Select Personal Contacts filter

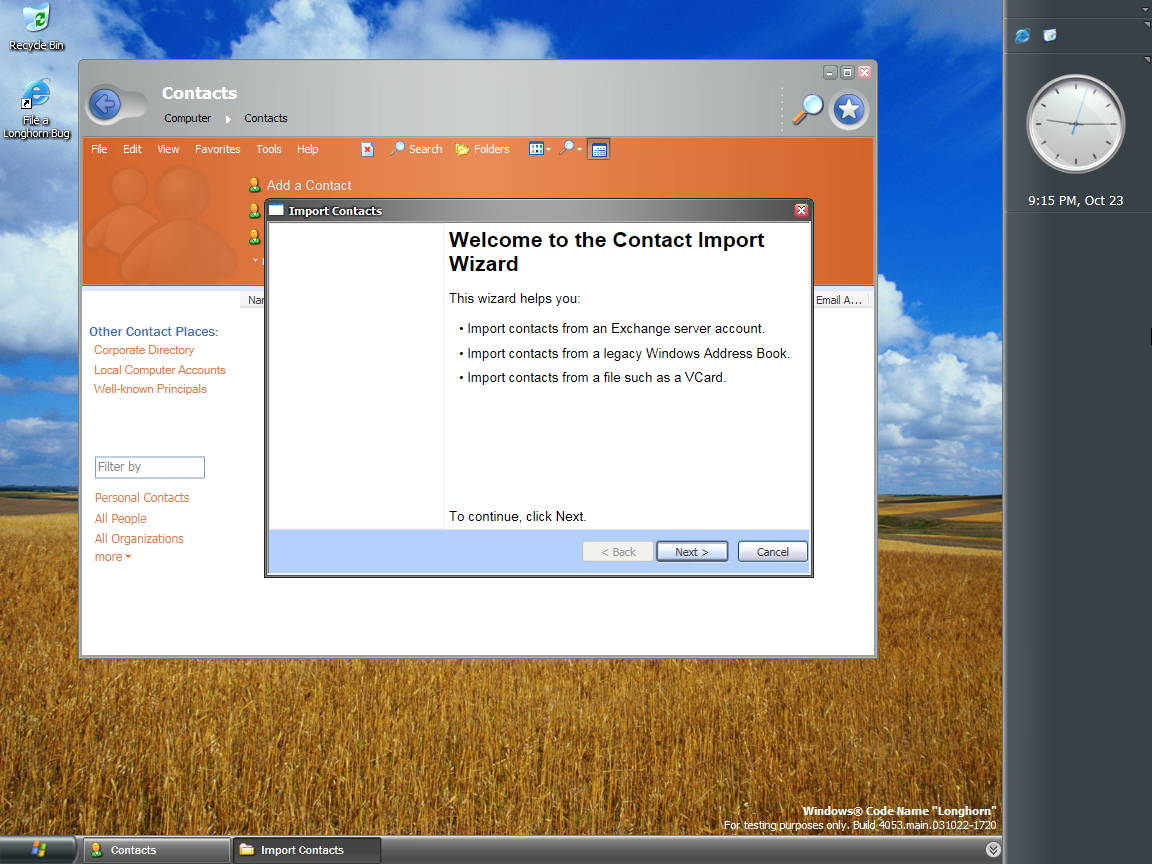(x=142, y=498)
